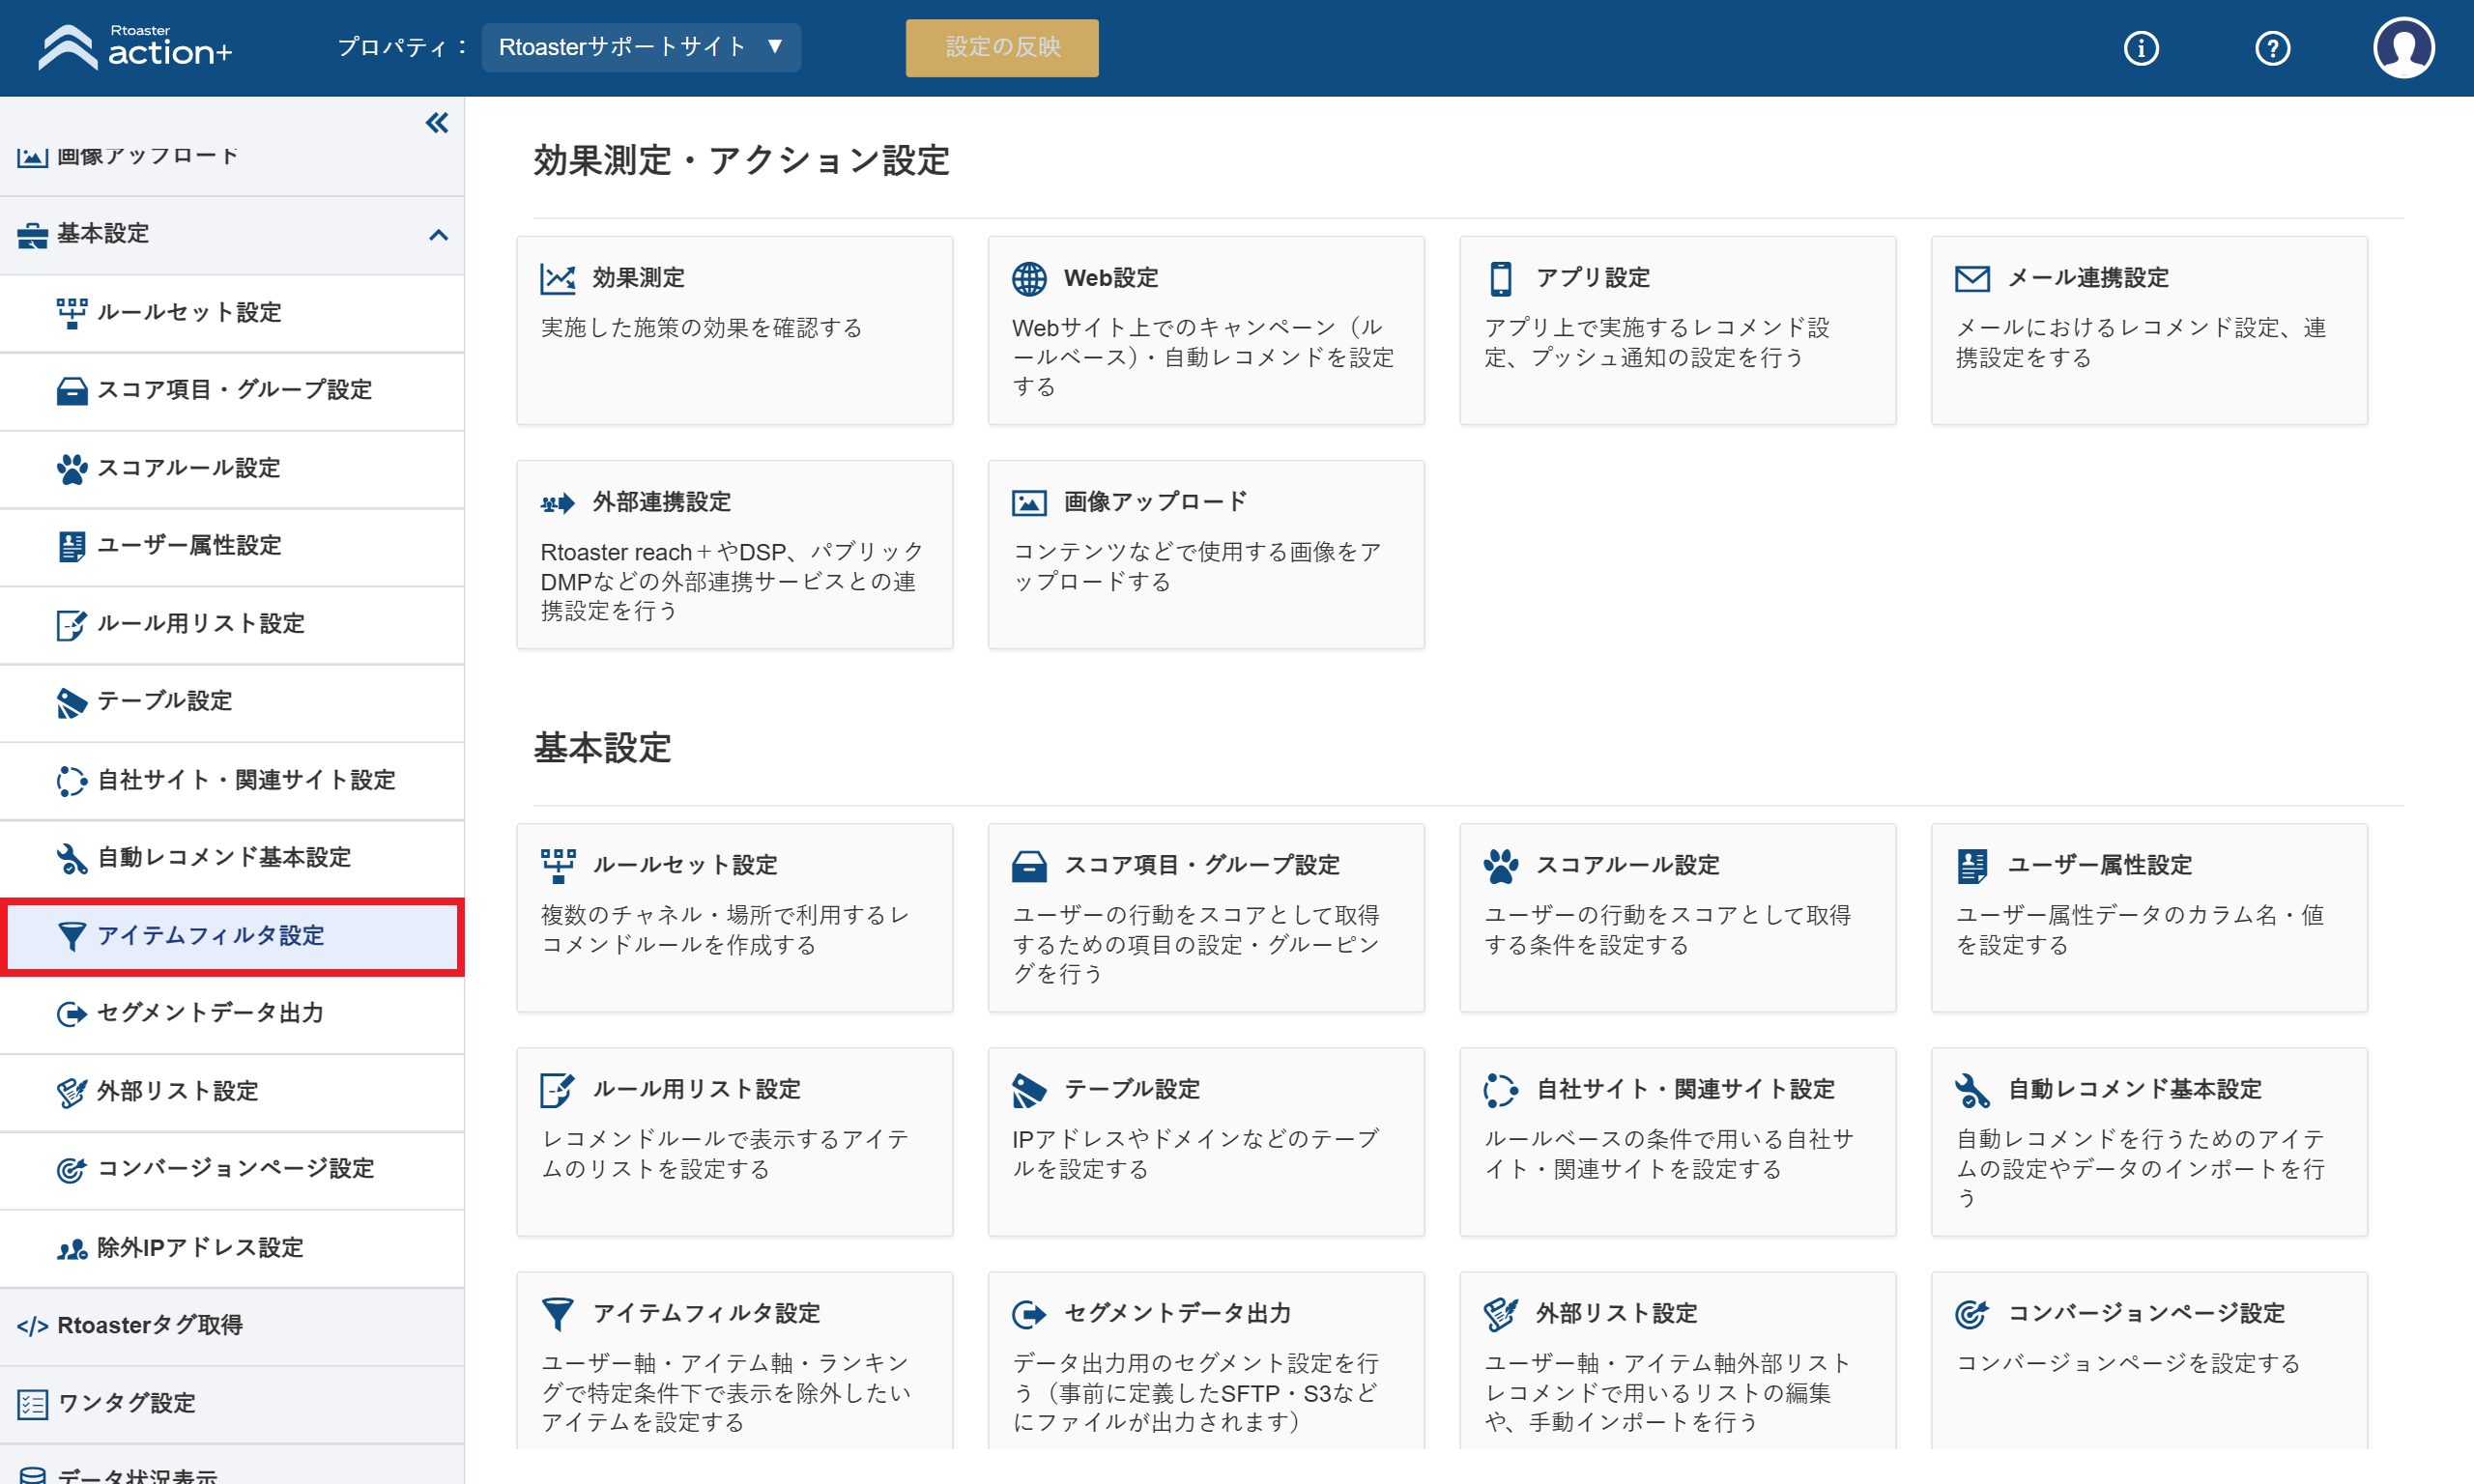Collapse the 基本設定 section chevron
2474x1484 pixels.
click(438, 235)
